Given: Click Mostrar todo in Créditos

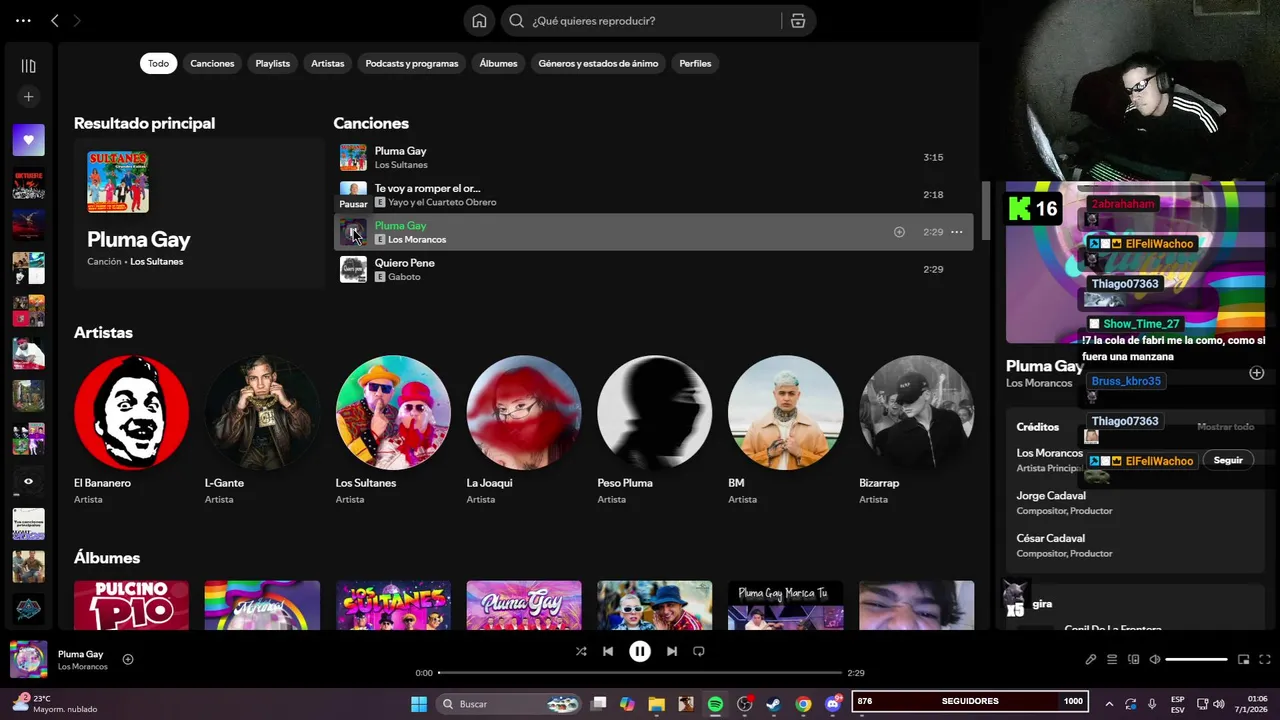Looking at the screenshot, I should tap(1225, 427).
